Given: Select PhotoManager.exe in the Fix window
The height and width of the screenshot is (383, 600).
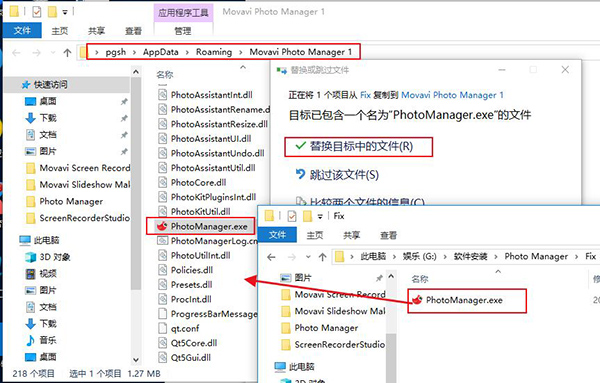Looking at the screenshot, I should pos(464,300).
